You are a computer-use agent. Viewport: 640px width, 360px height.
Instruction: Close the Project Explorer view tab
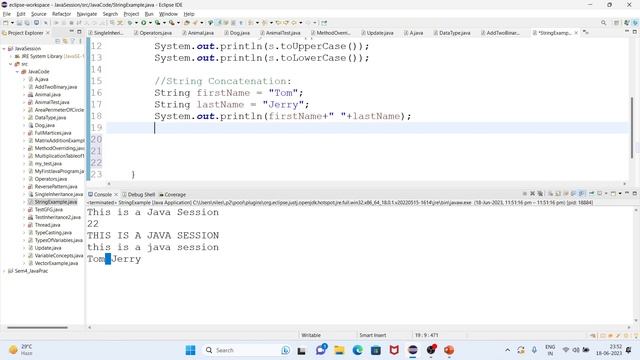[48, 33]
